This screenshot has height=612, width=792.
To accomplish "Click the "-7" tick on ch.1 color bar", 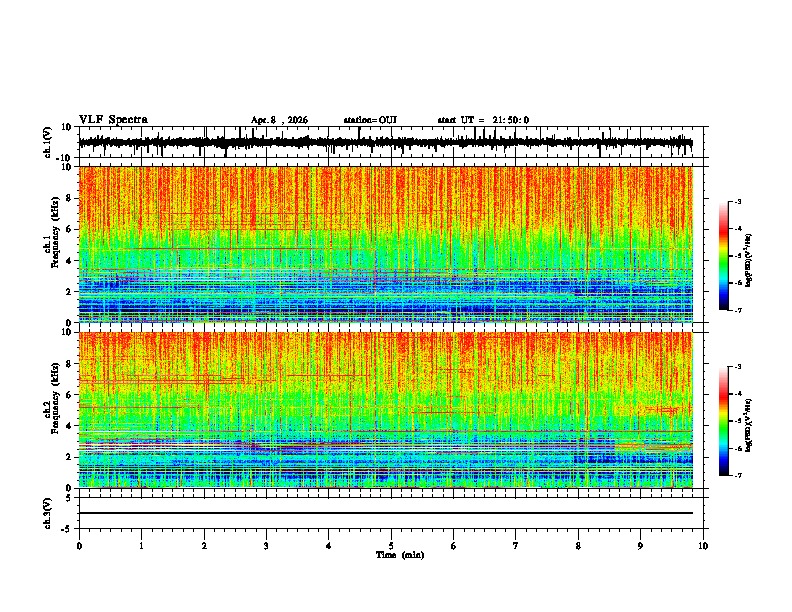I will point(737,310).
